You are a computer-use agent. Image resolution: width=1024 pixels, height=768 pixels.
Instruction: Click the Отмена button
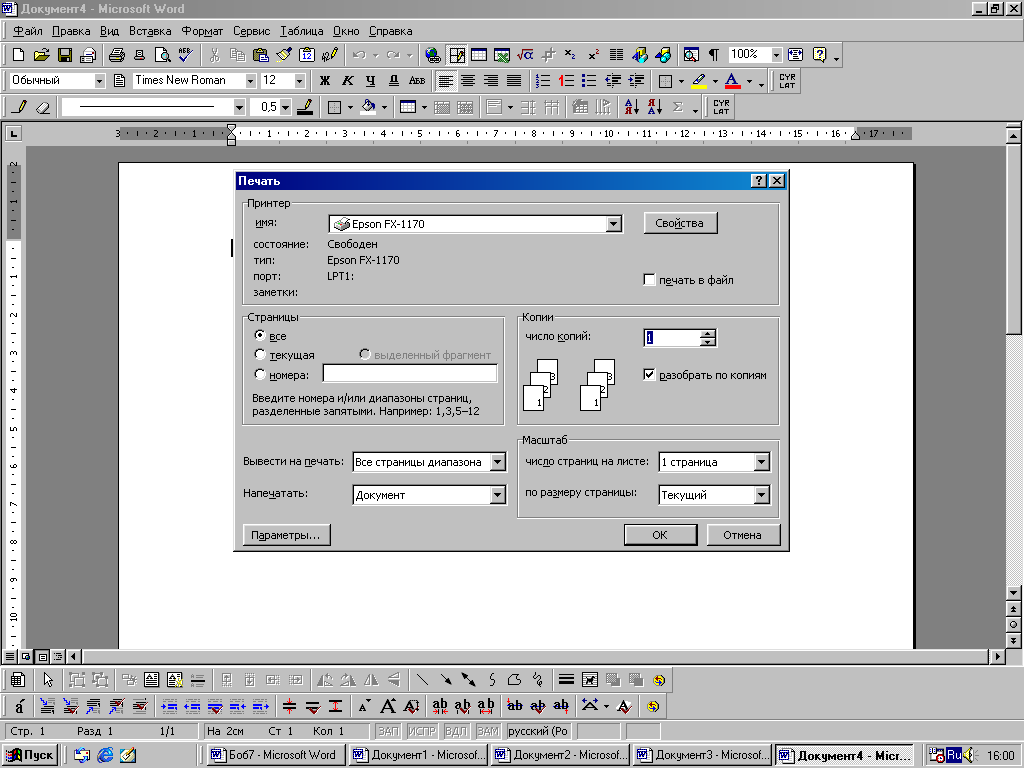coord(743,535)
